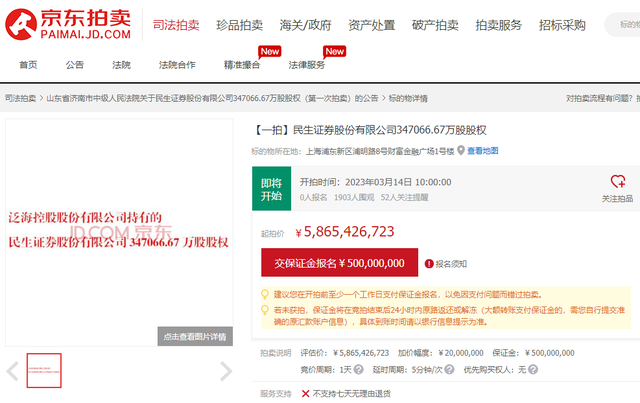Viewport: 640px width, 403px height.
Task: Open 精准撮合 in the sub-navigation
Action: point(242,65)
